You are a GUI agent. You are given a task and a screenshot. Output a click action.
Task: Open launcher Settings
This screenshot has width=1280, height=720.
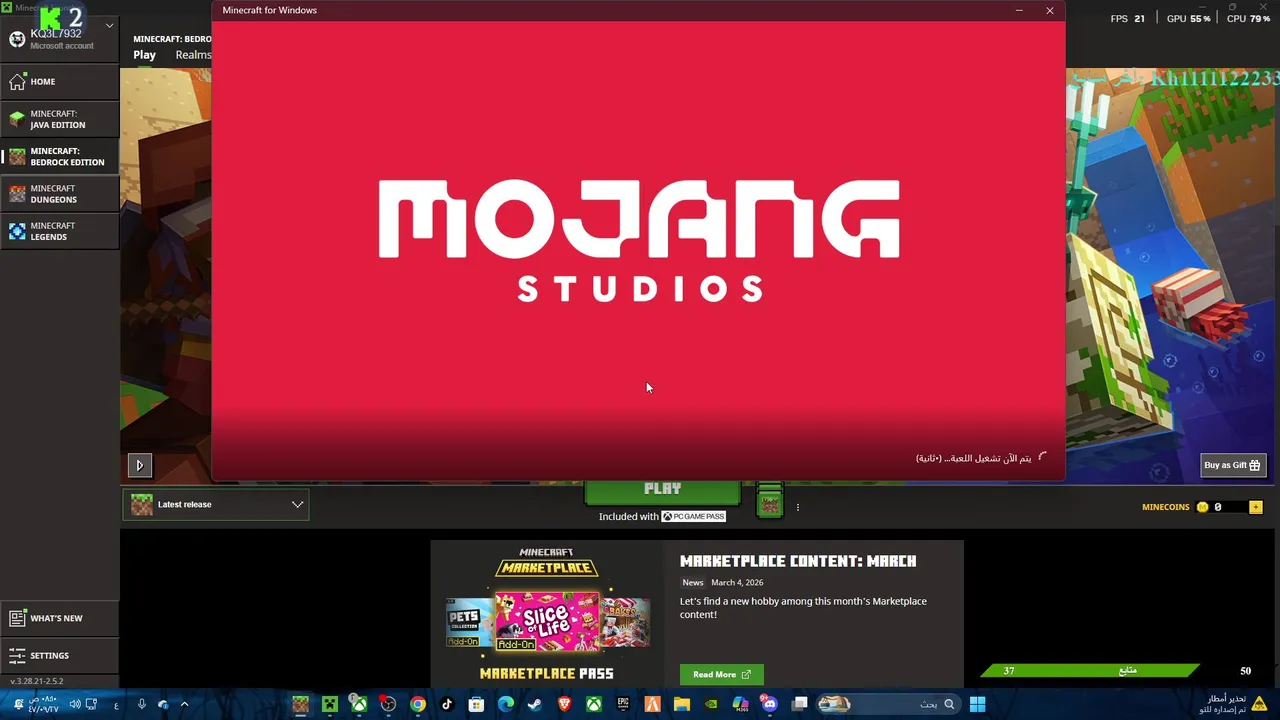59,655
